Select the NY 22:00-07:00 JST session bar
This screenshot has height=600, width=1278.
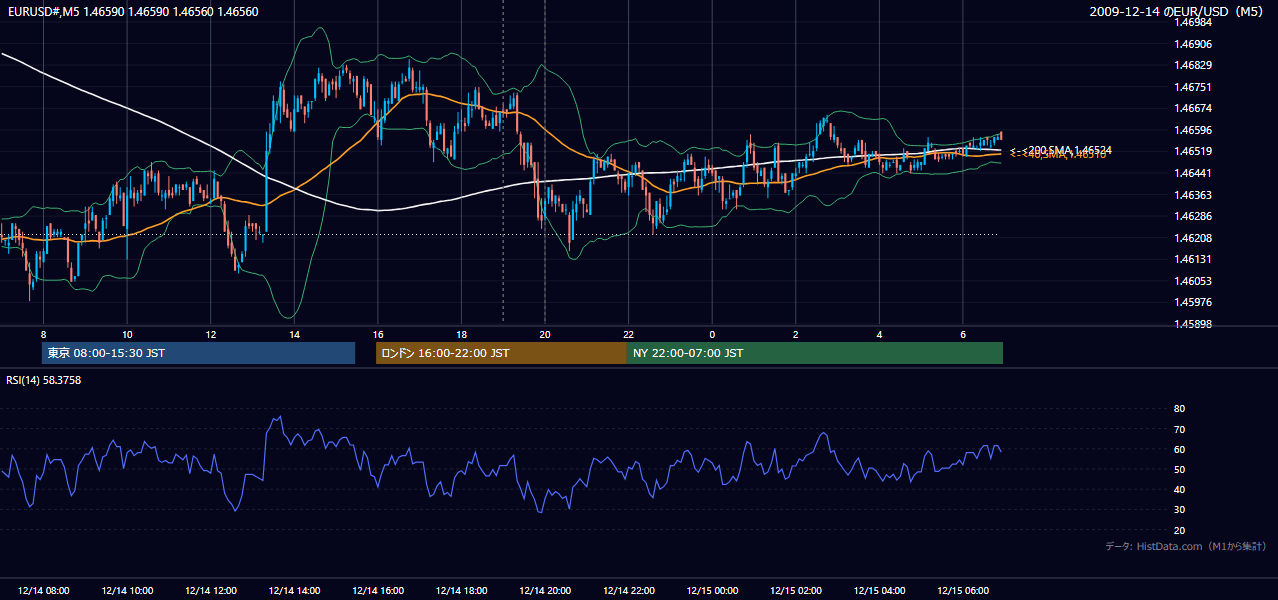[815, 353]
